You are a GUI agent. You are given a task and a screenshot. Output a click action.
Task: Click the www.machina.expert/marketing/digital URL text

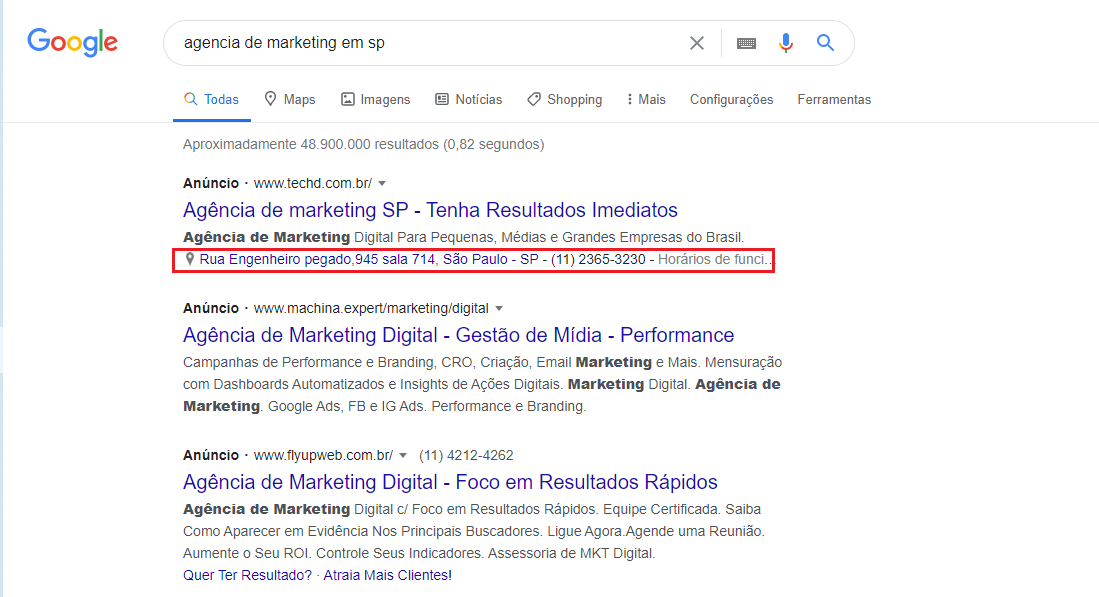tap(371, 308)
